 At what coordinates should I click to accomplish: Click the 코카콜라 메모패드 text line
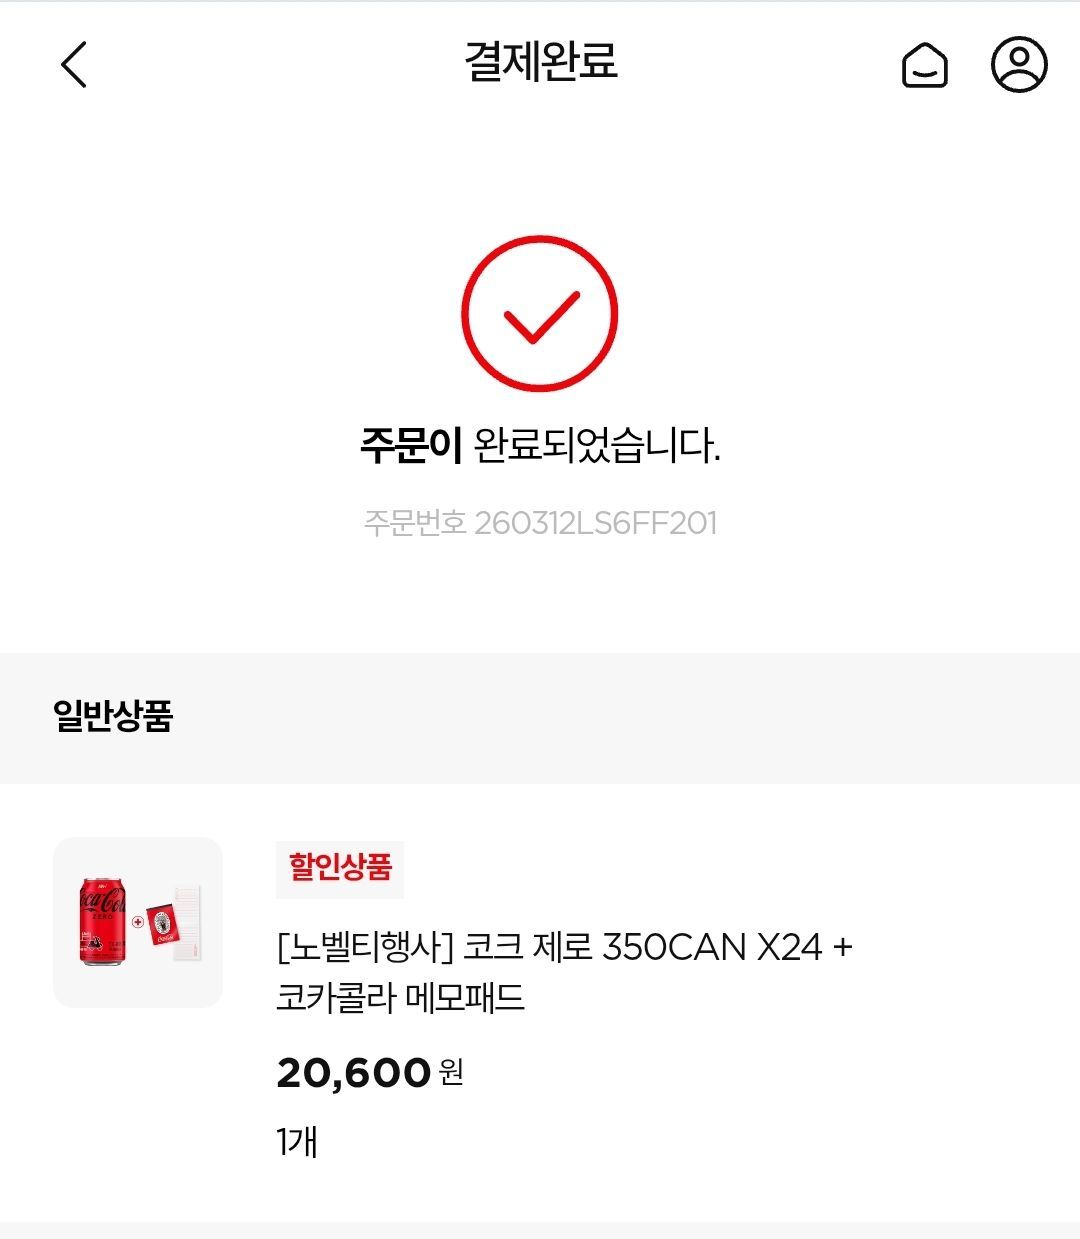coord(400,998)
